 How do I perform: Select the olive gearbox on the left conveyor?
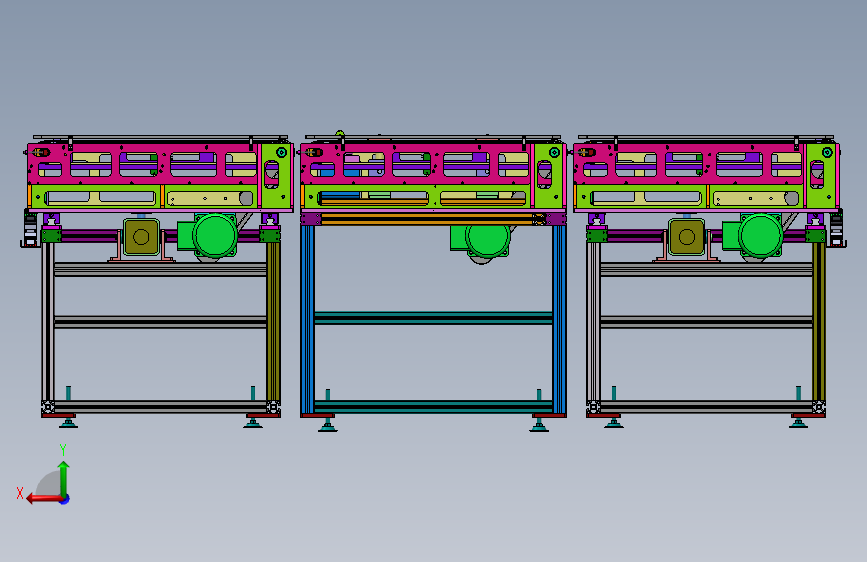coord(141,237)
